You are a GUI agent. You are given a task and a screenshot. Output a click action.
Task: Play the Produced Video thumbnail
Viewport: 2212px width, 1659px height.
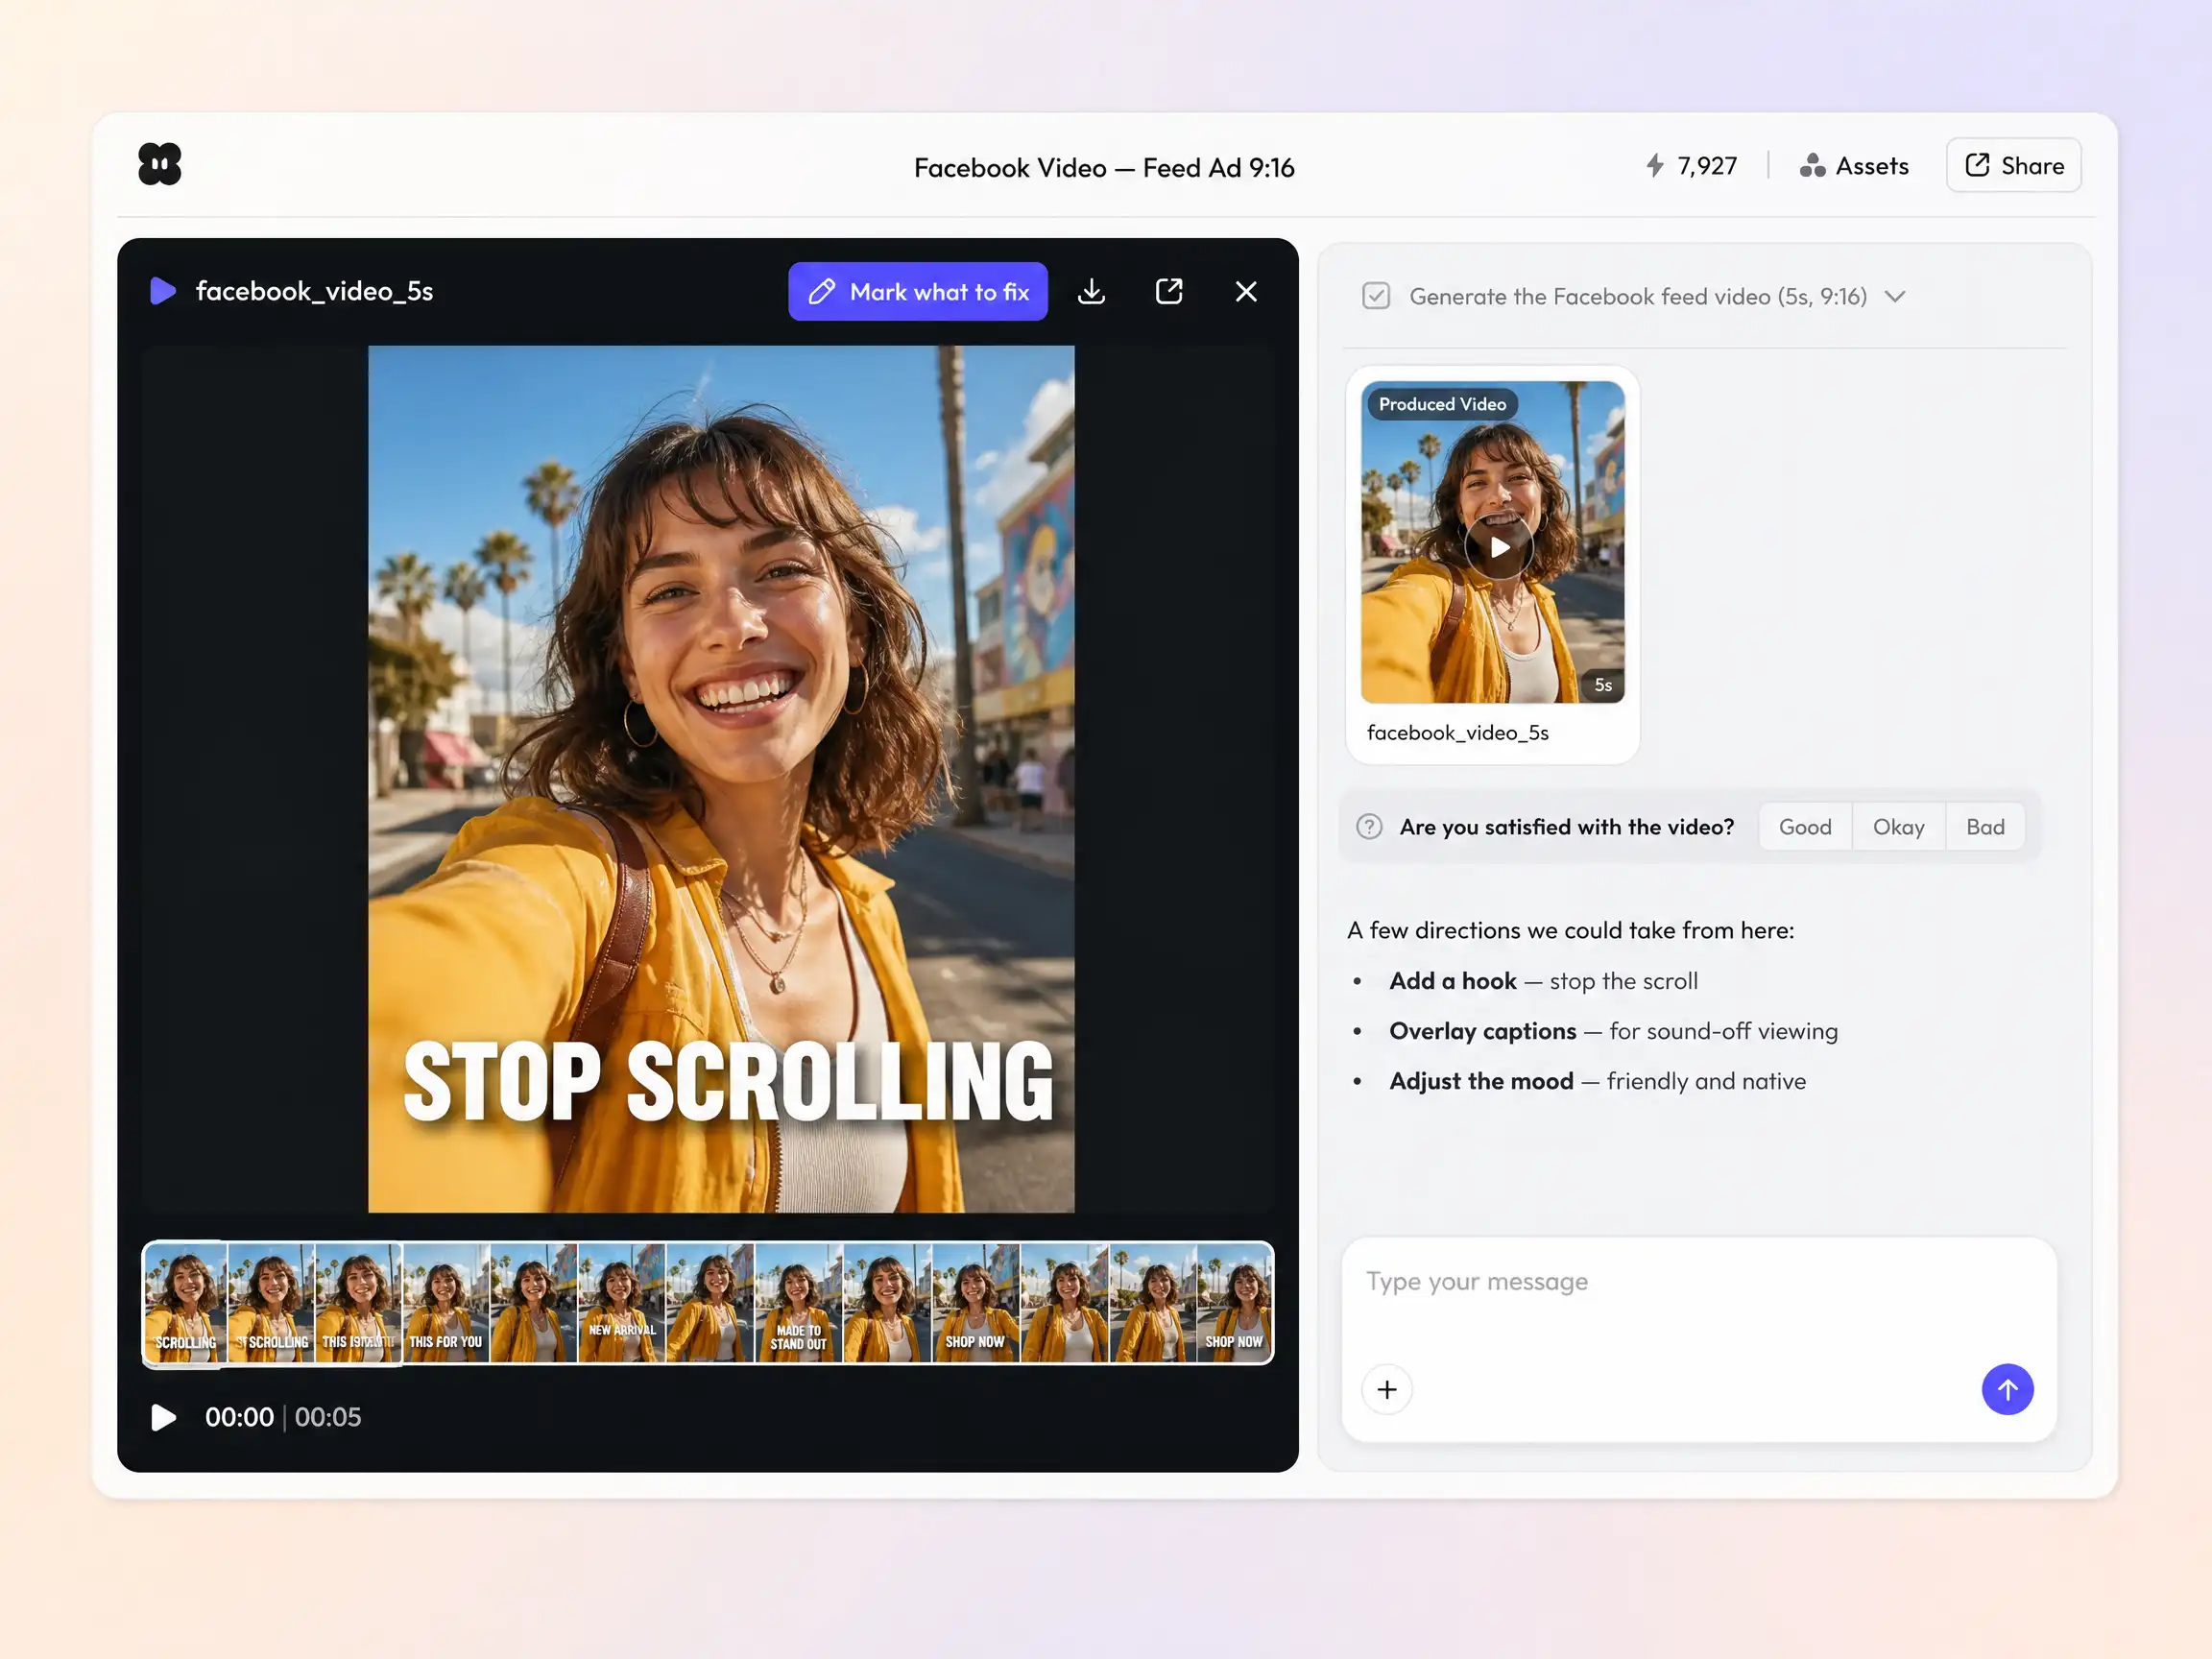pyautogui.click(x=1498, y=547)
